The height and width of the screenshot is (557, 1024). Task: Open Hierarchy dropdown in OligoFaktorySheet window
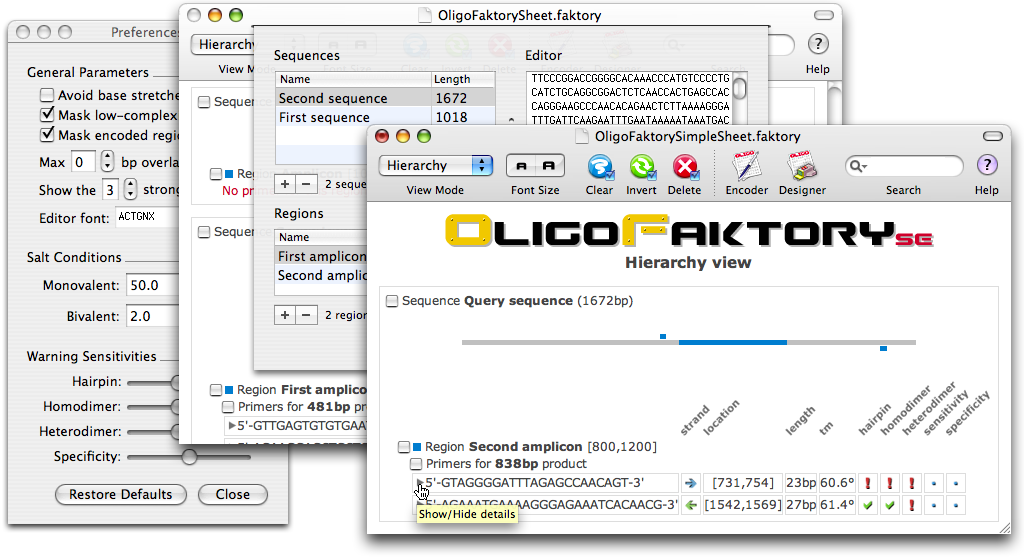223,44
